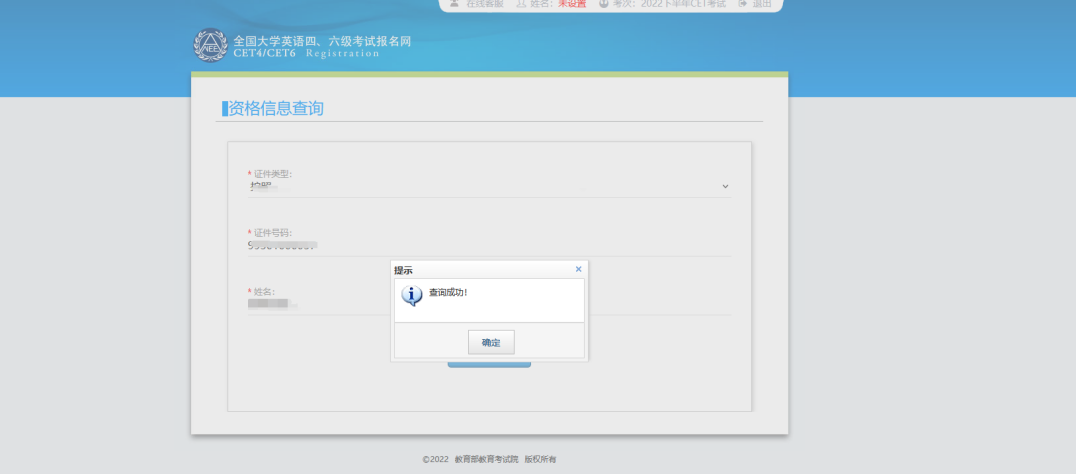This screenshot has height=475, width=1077.
Task: Click the 资格信息查询 page heading
Action: tap(275, 109)
